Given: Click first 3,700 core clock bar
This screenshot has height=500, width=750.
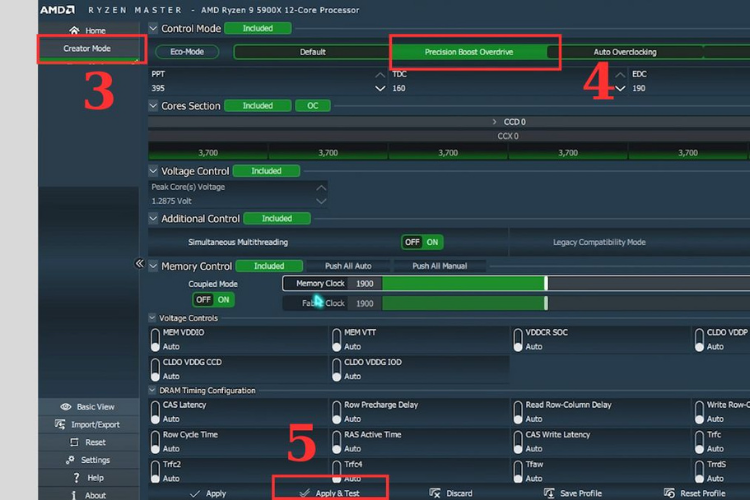Looking at the screenshot, I should pyautogui.click(x=208, y=153).
